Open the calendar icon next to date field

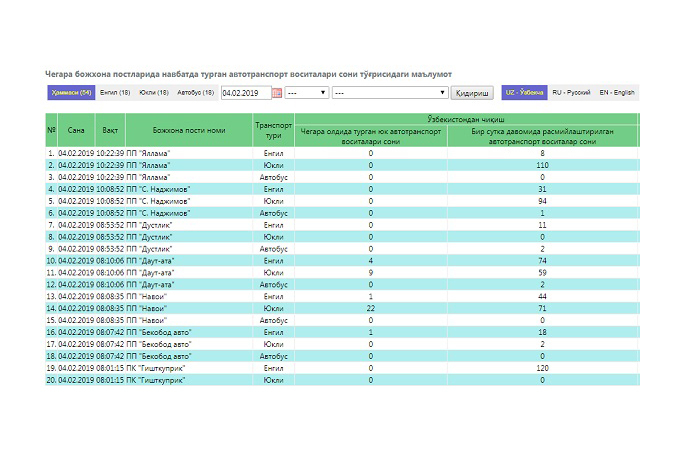click(277, 93)
